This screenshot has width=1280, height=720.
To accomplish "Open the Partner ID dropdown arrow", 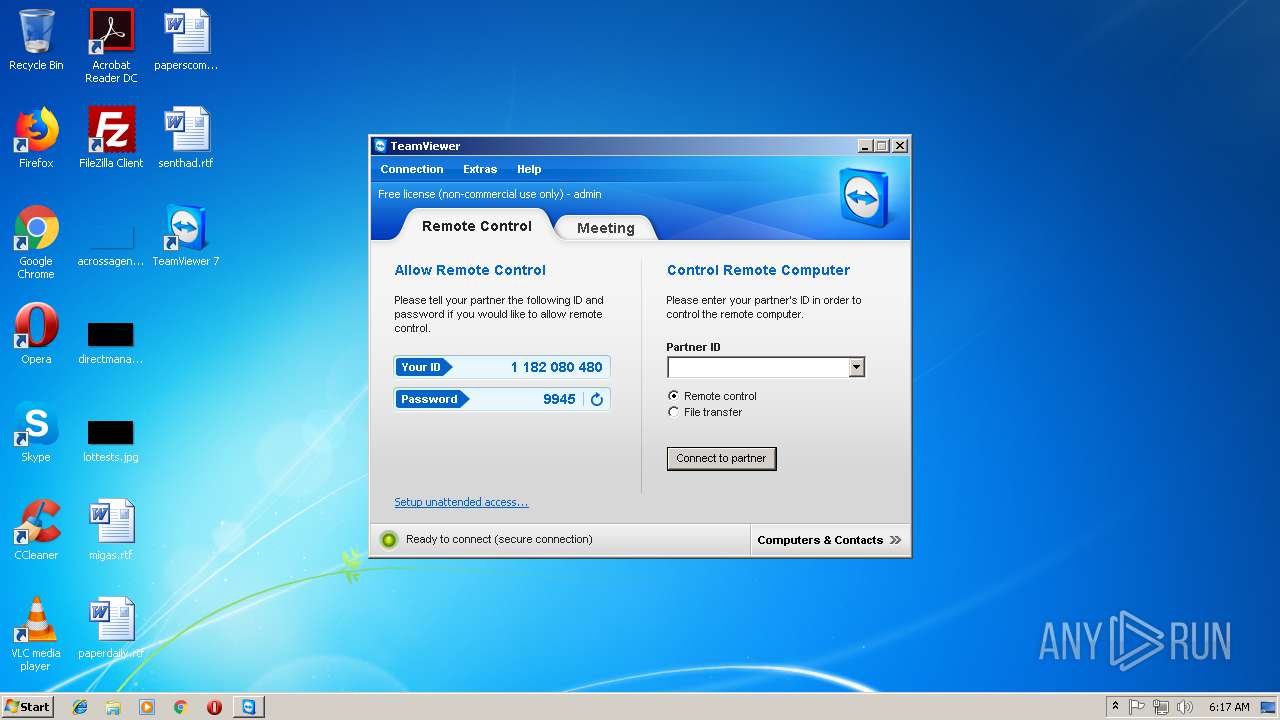I will click(x=856, y=367).
